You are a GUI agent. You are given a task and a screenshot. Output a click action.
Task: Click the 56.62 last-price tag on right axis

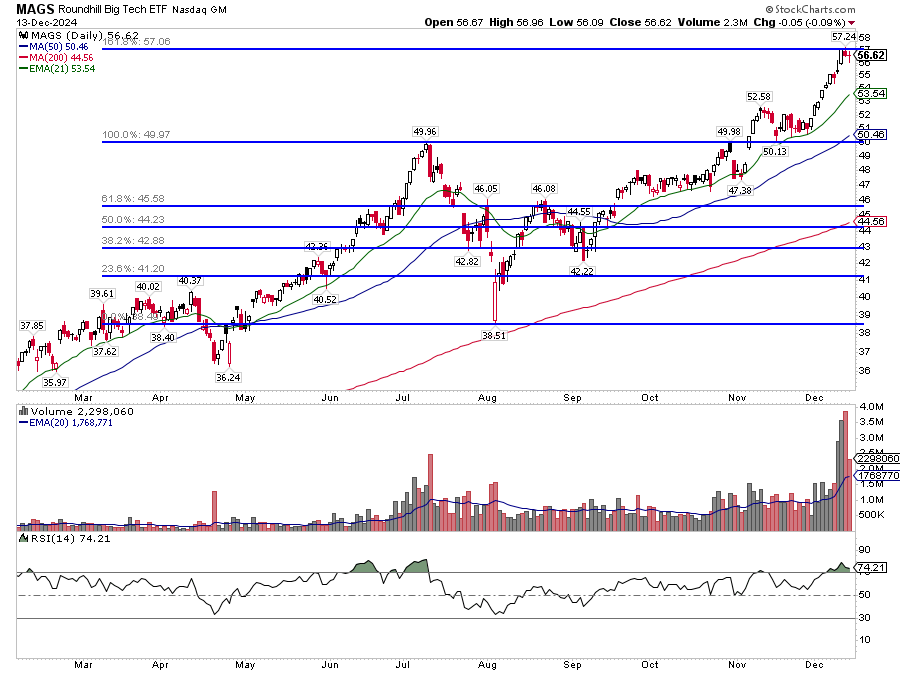pos(870,55)
